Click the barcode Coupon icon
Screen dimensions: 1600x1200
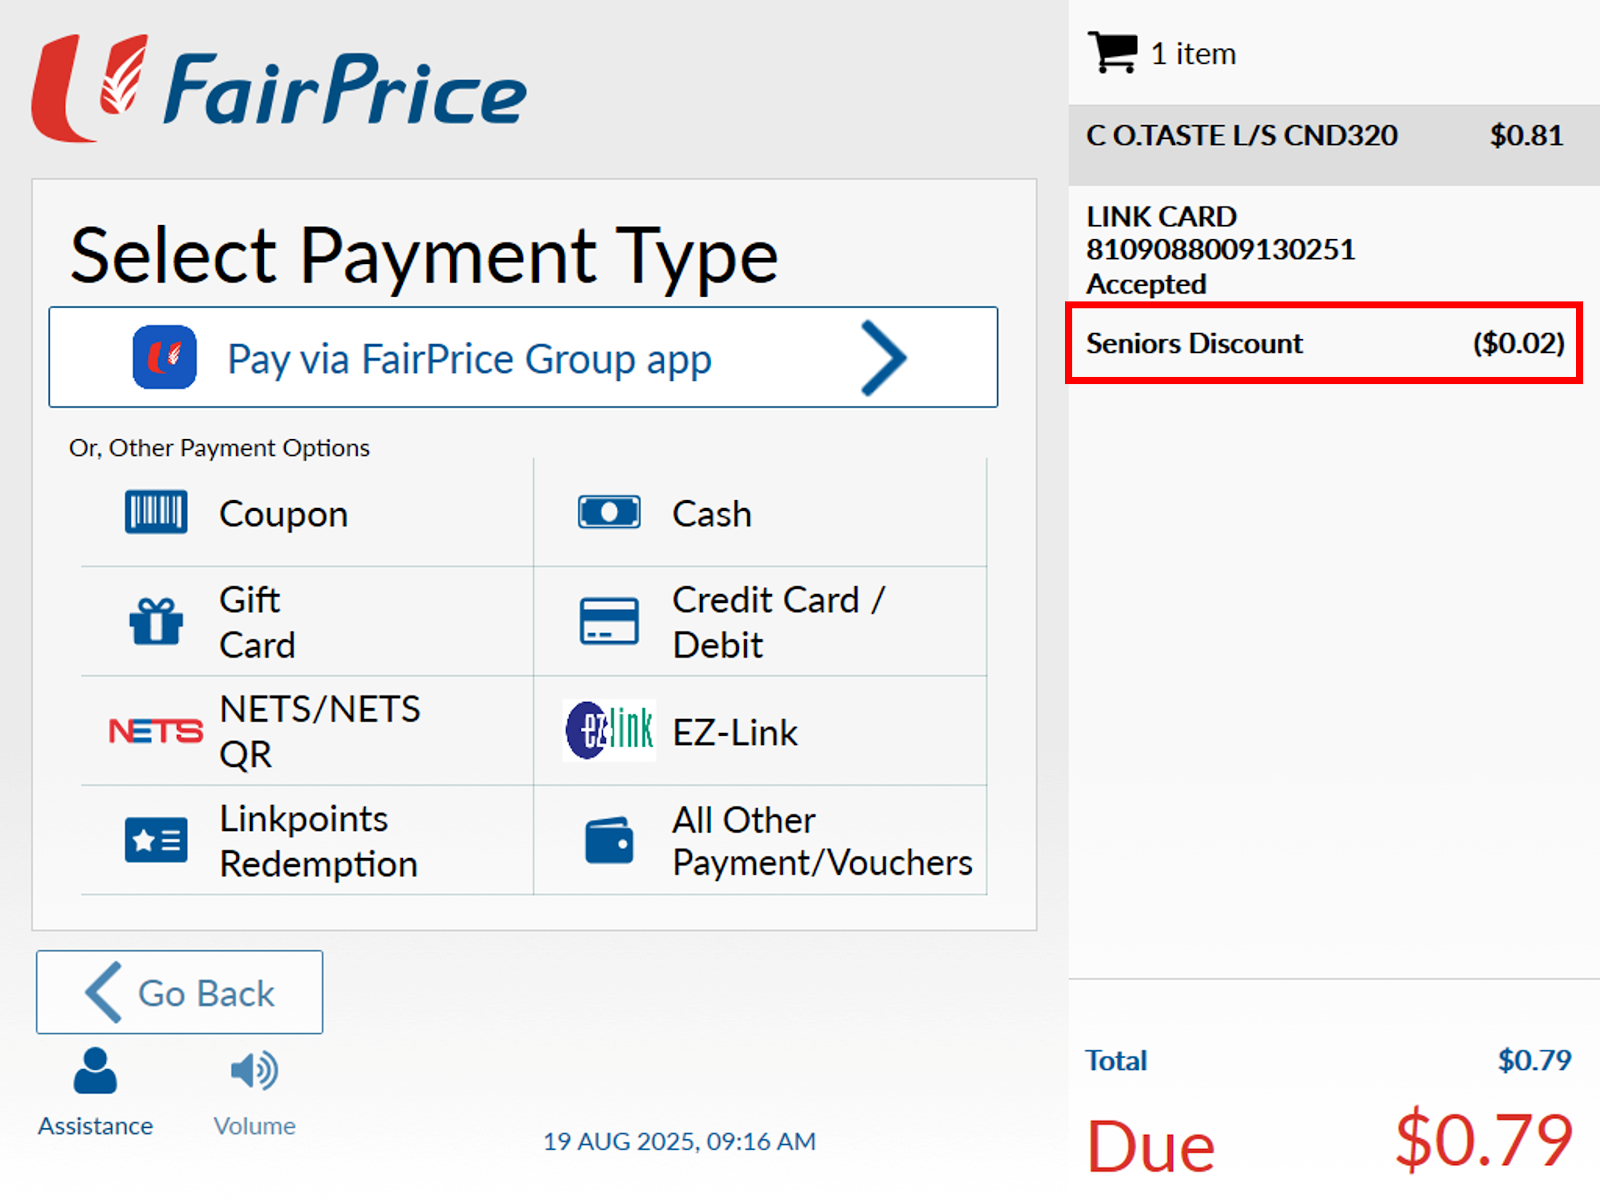tap(156, 512)
